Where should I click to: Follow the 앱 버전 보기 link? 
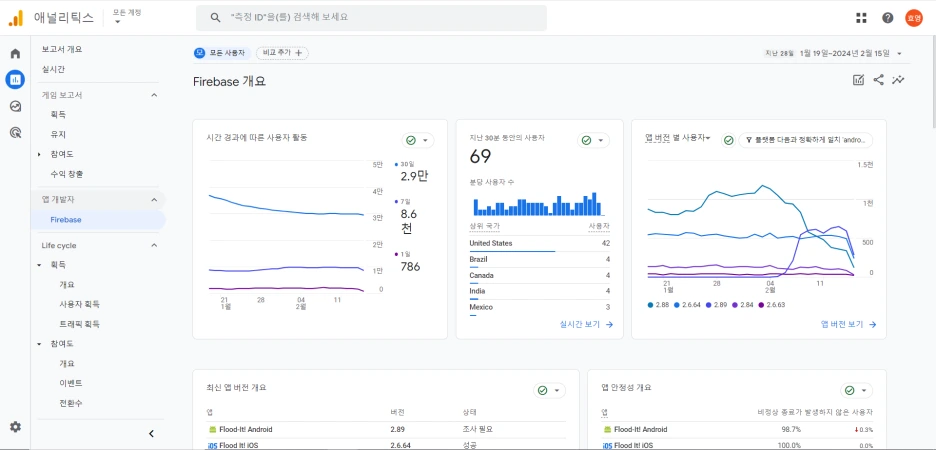coord(848,325)
